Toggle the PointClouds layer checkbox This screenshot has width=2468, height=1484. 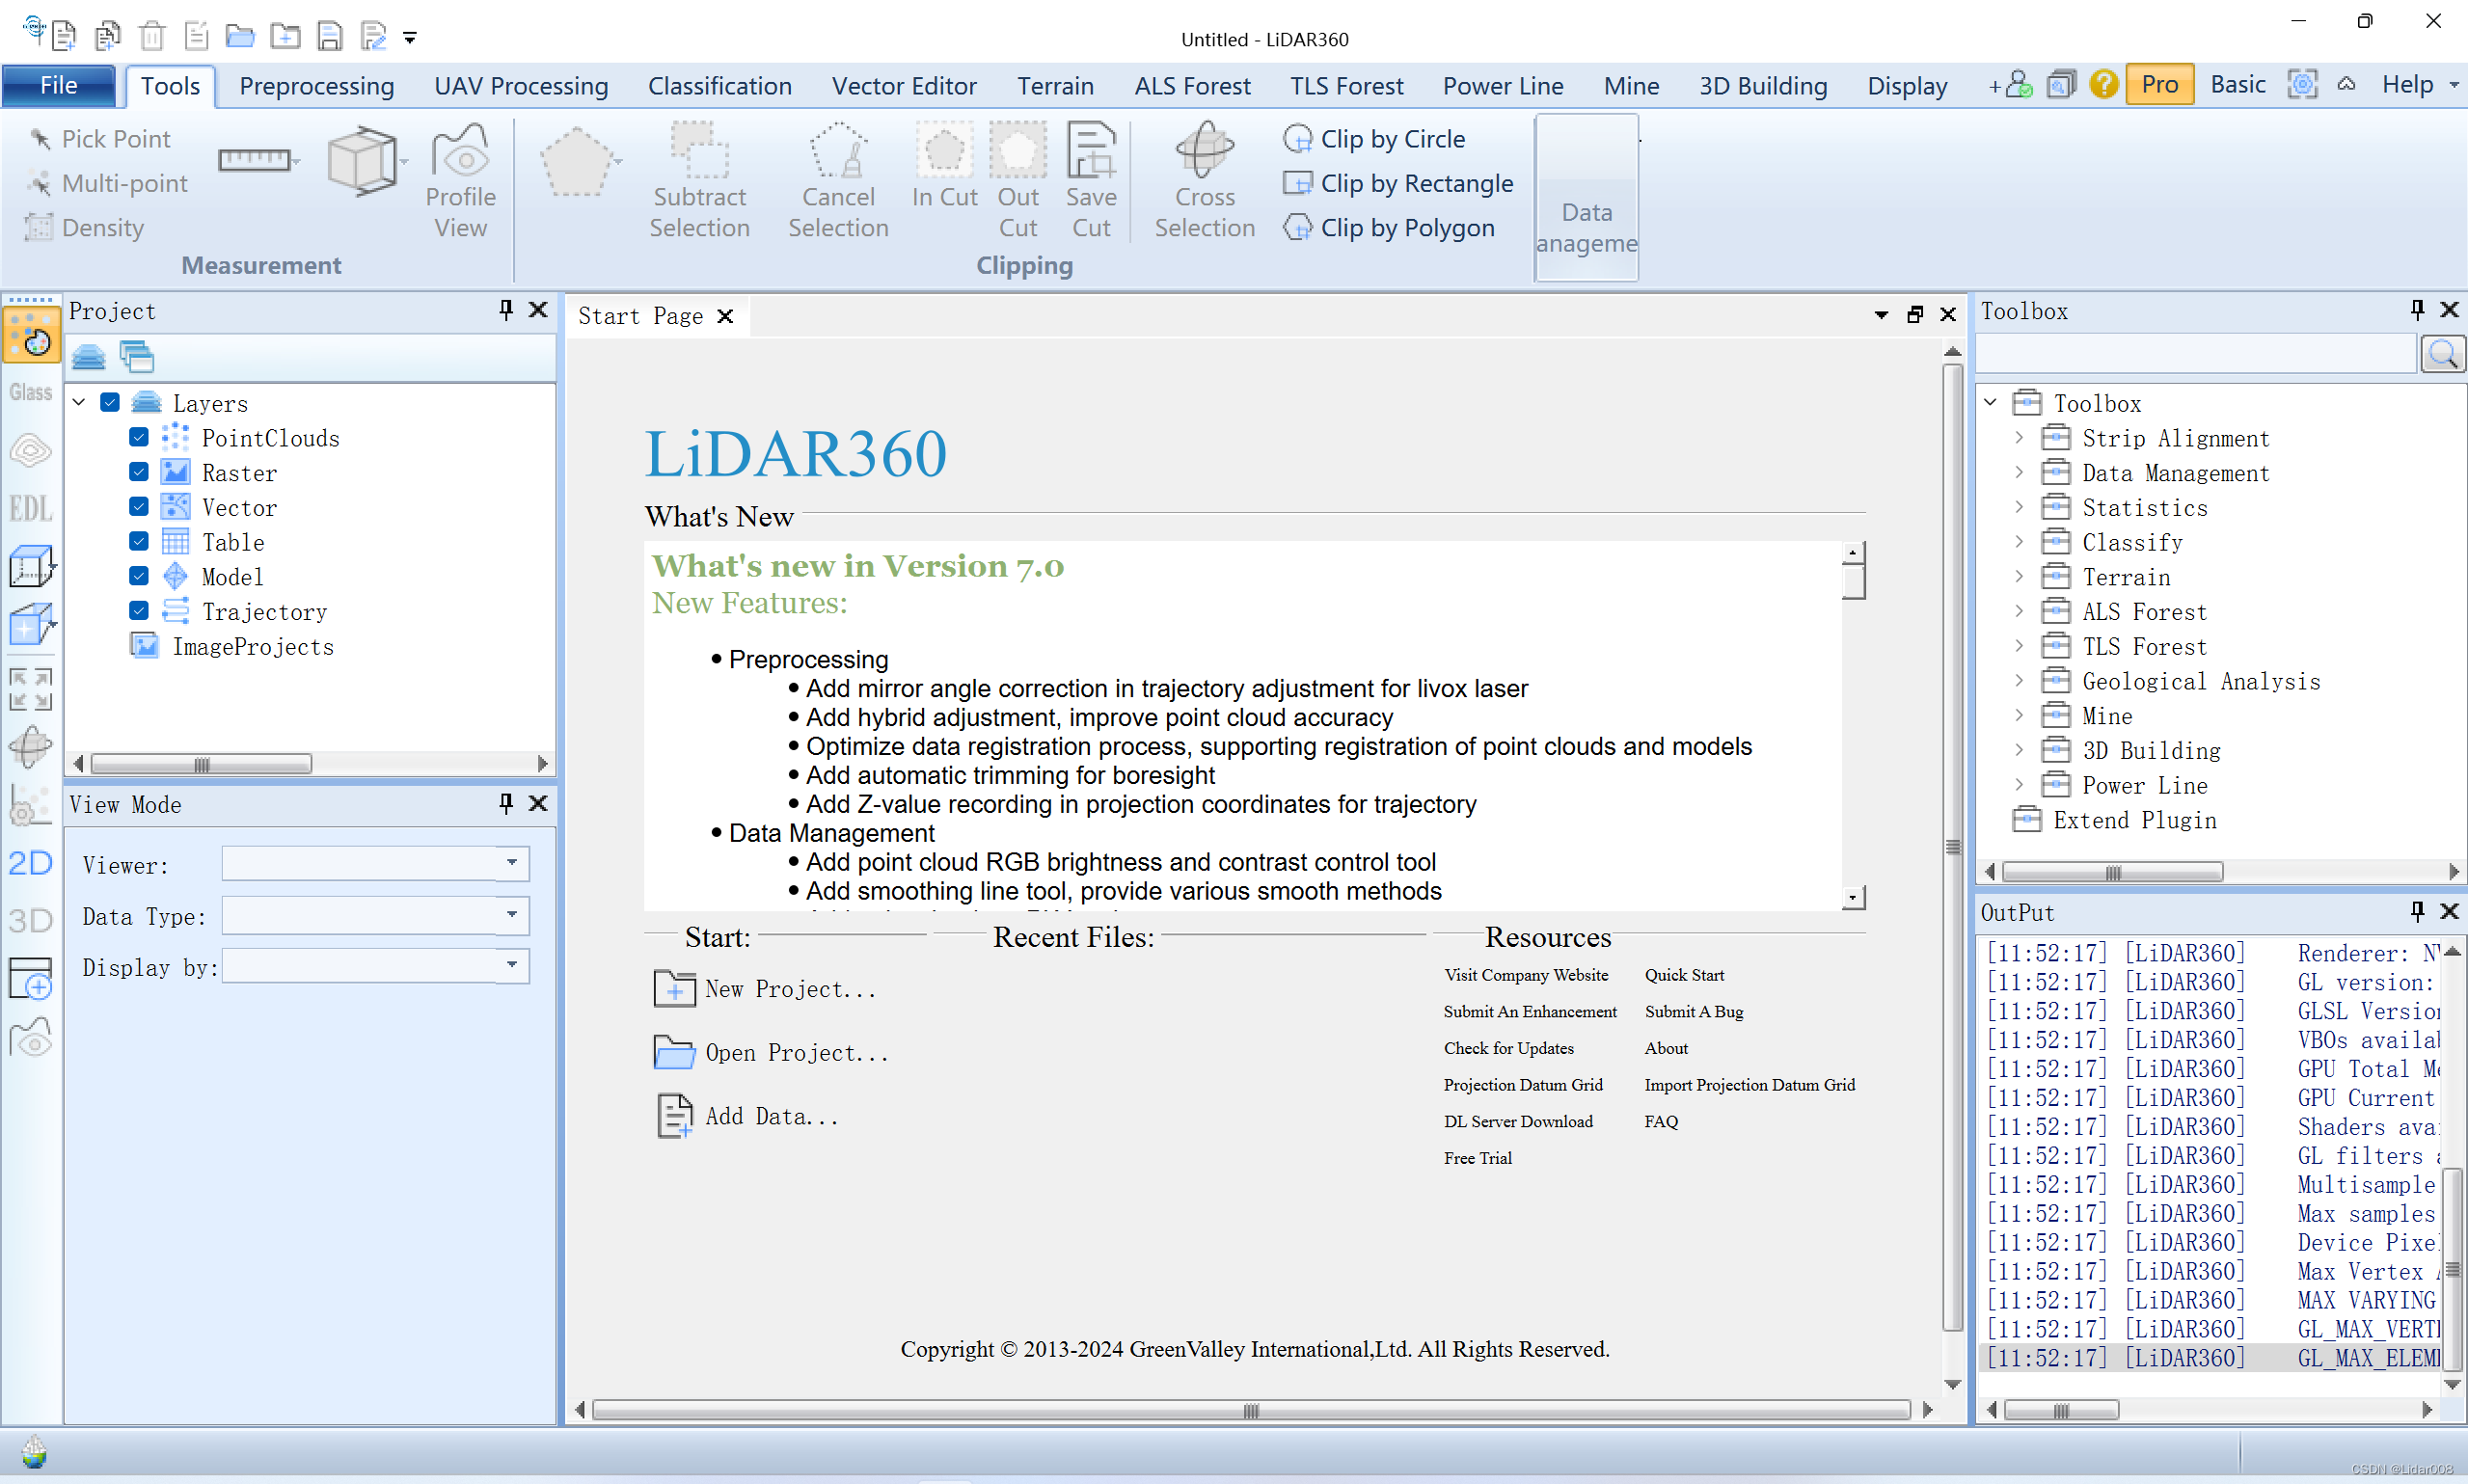tap(139, 437)
